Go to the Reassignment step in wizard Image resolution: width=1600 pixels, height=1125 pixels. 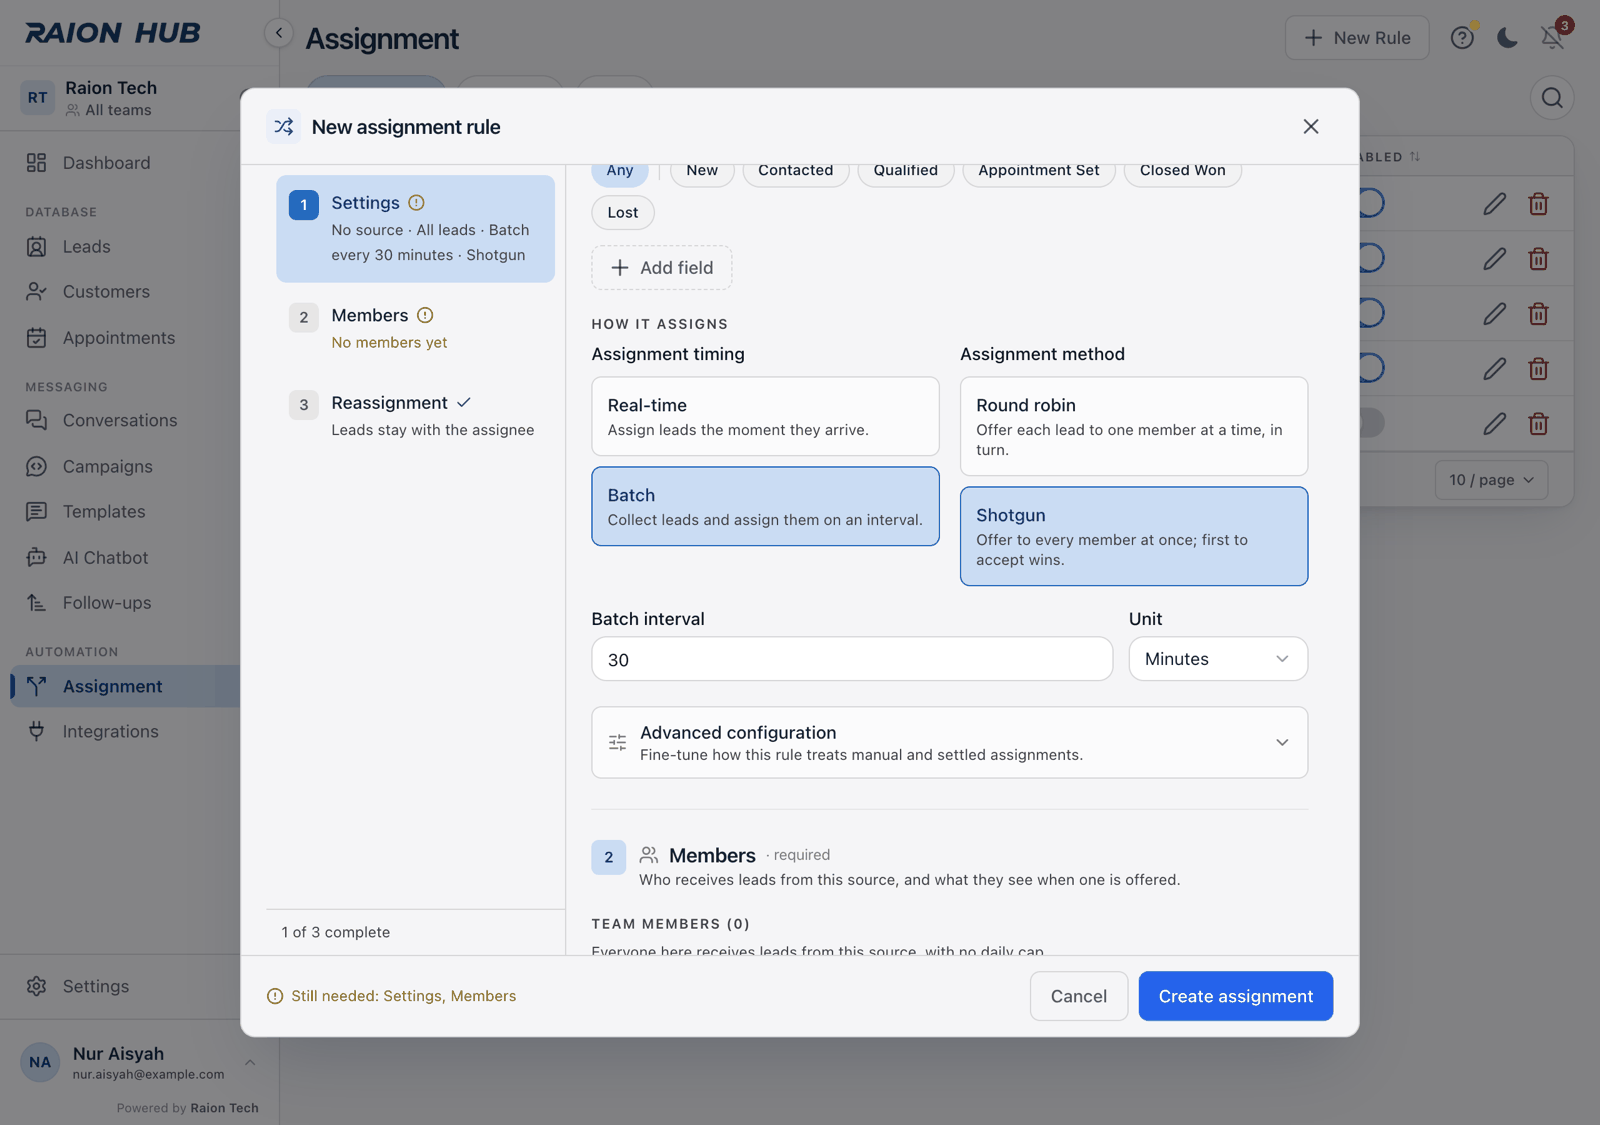(x=415, y=416)
